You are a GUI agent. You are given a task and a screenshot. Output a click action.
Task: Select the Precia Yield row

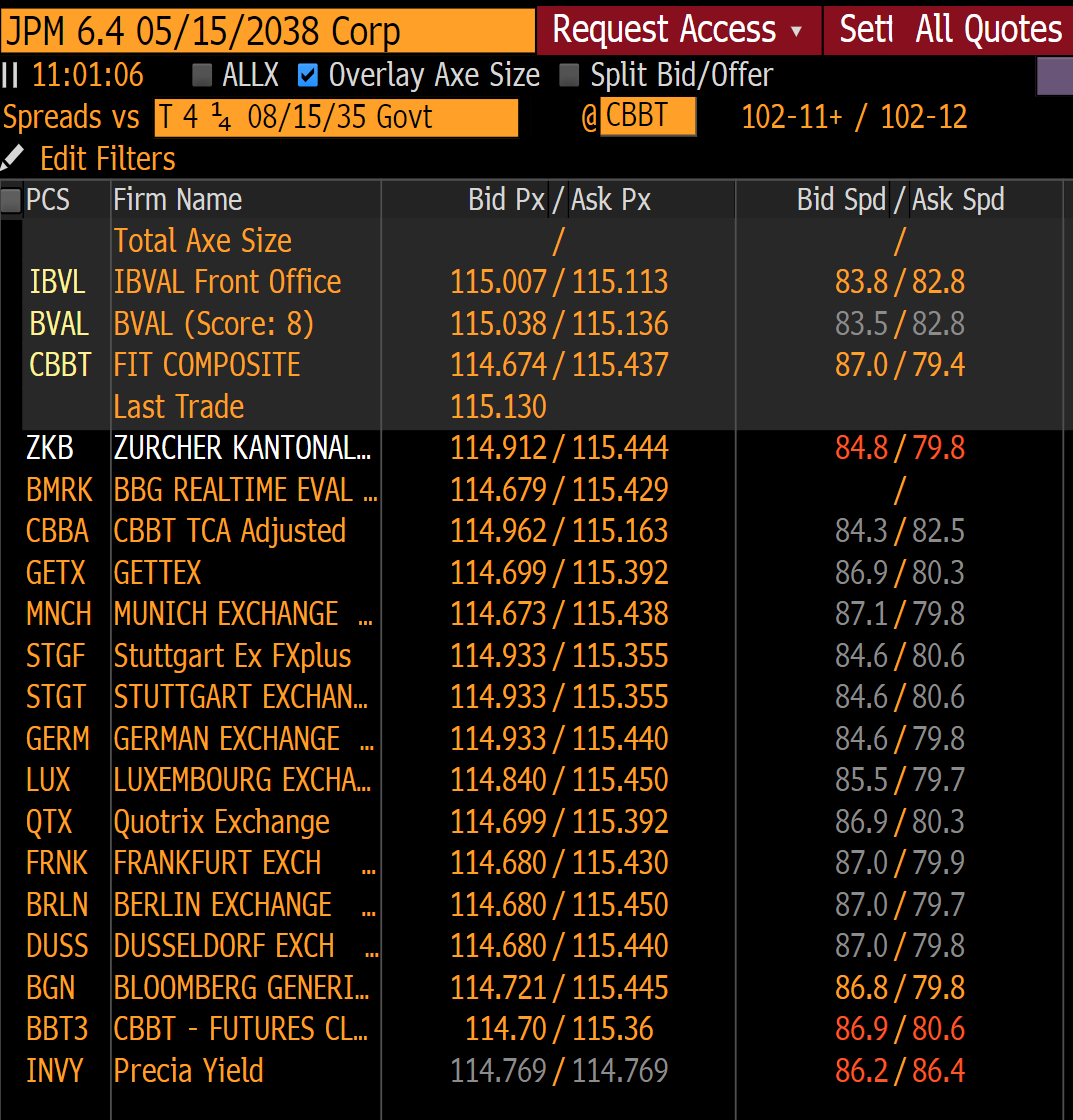click(x=543, y=1070)
